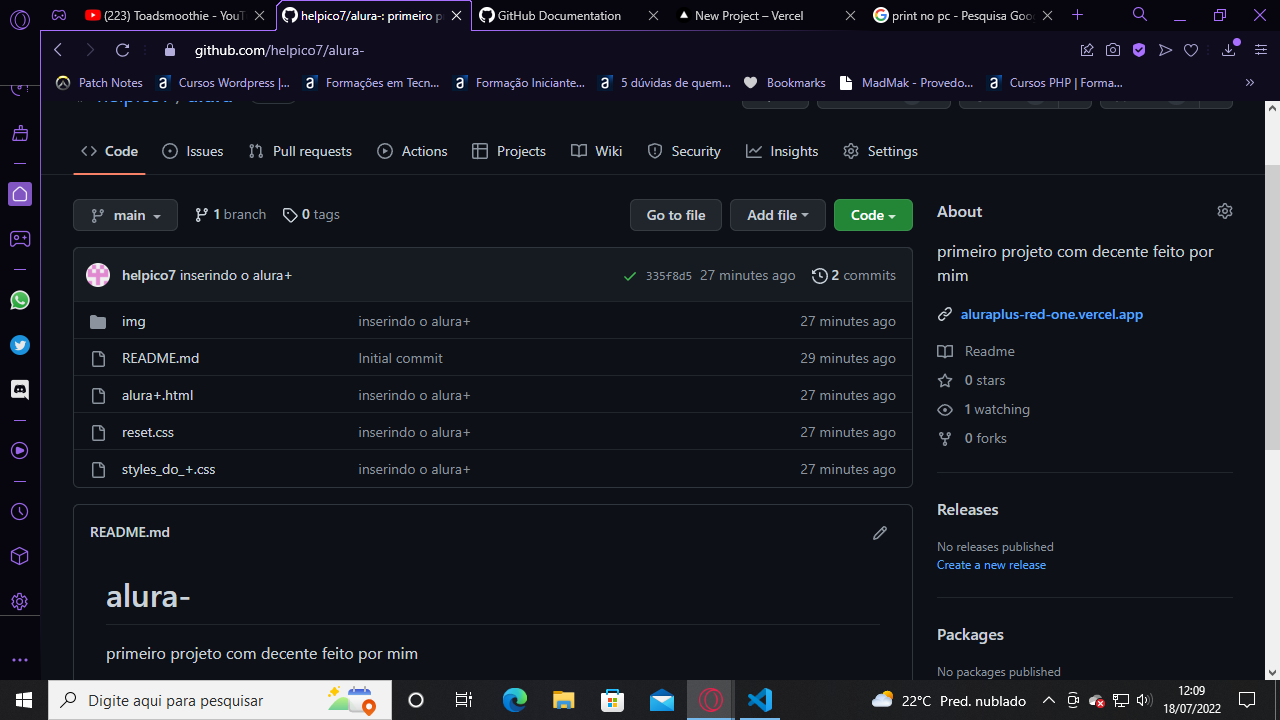Open WhatsApp from the Opera sidebar
1280x720 pixels.
point(20,300)
